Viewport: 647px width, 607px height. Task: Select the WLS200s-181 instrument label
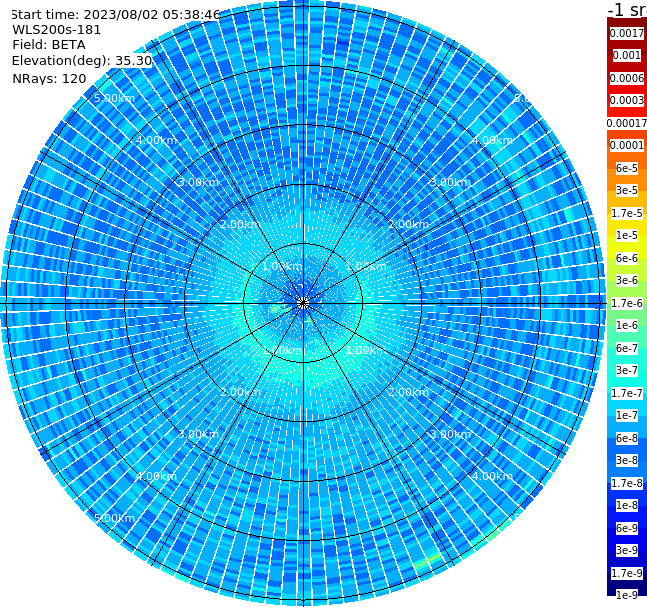tap(57, 30)
